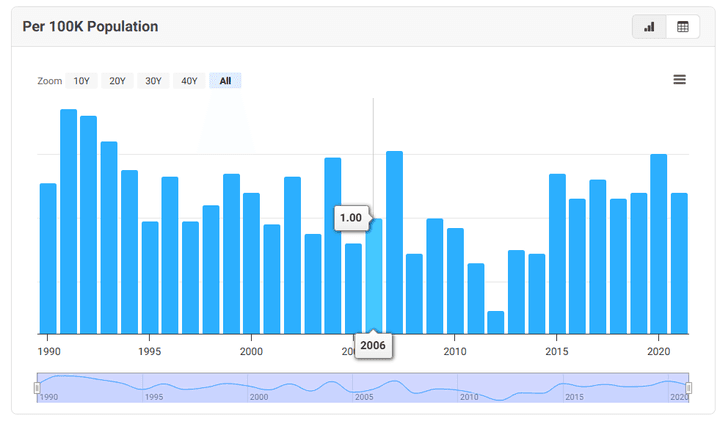Select the All zoom option
This screenshot has height=426, width=720.
pos(225,81)
